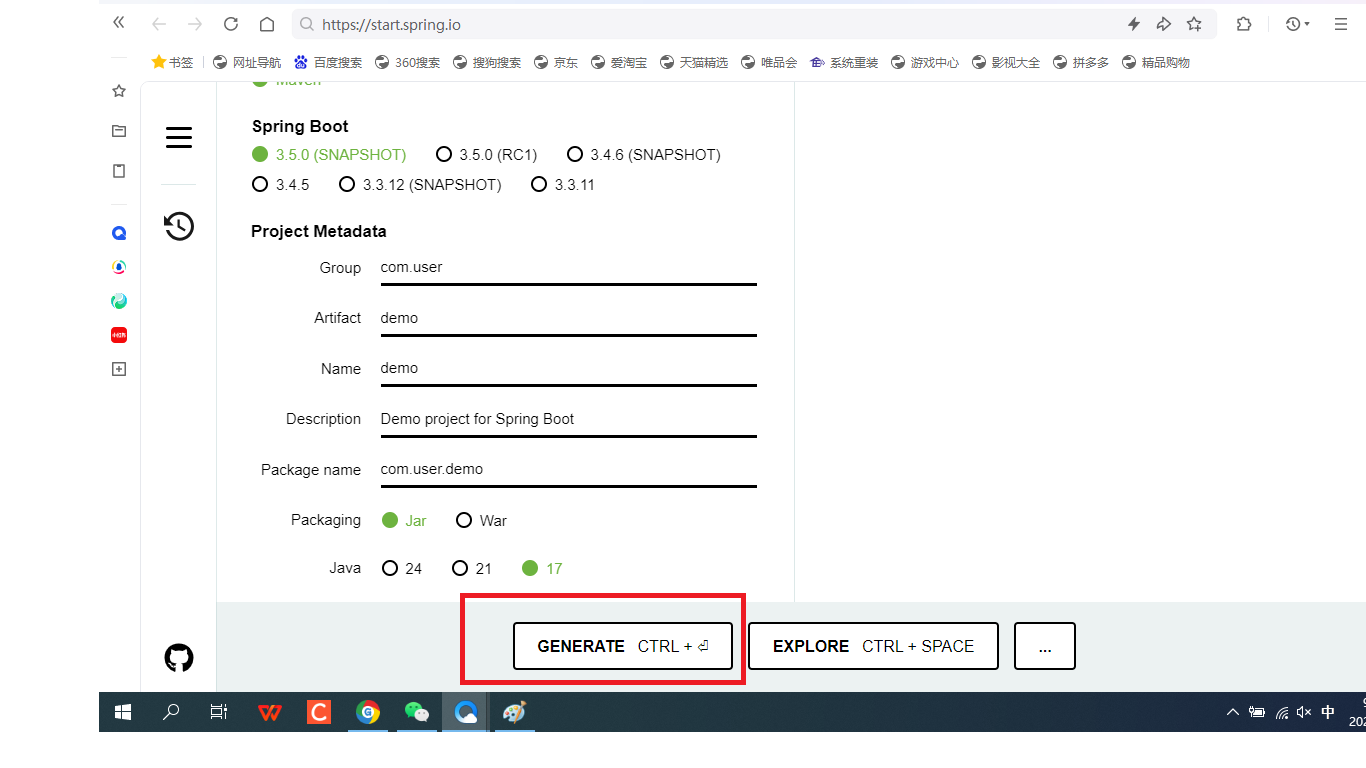The width and height of the screenshot is (1366, 768).
Task: Choose War packaging
Action: (481, 520)
